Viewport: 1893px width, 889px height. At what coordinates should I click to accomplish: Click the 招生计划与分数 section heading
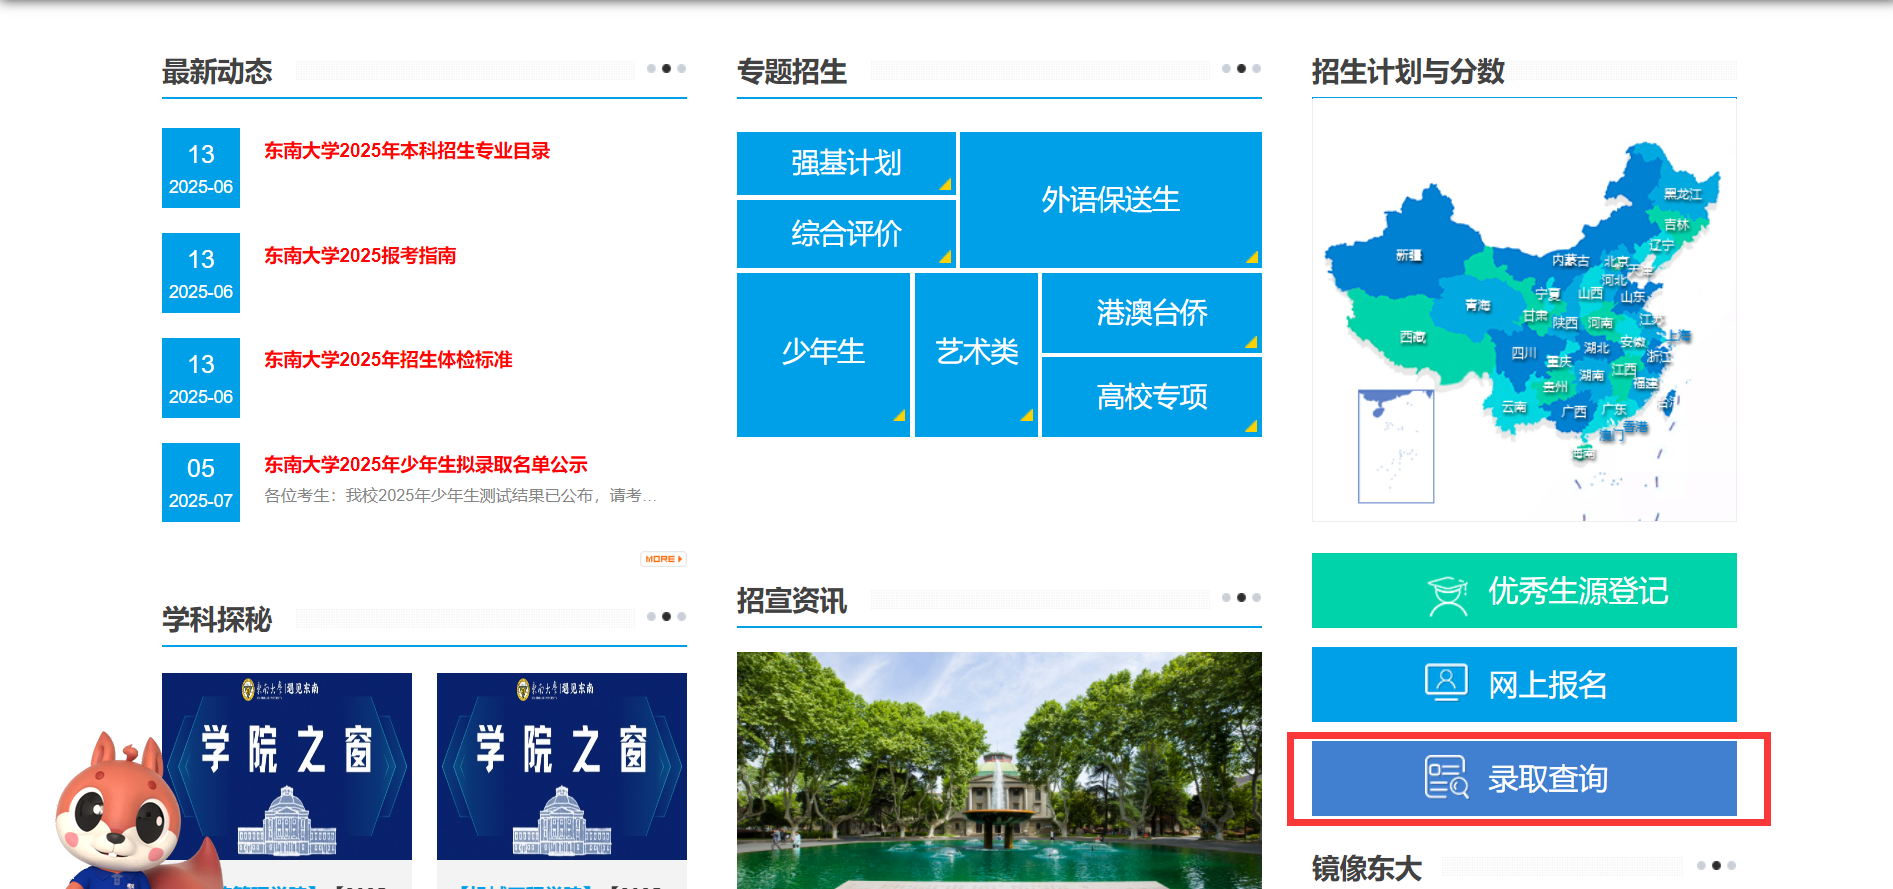pyautogui.click(x=1408, y=72)
